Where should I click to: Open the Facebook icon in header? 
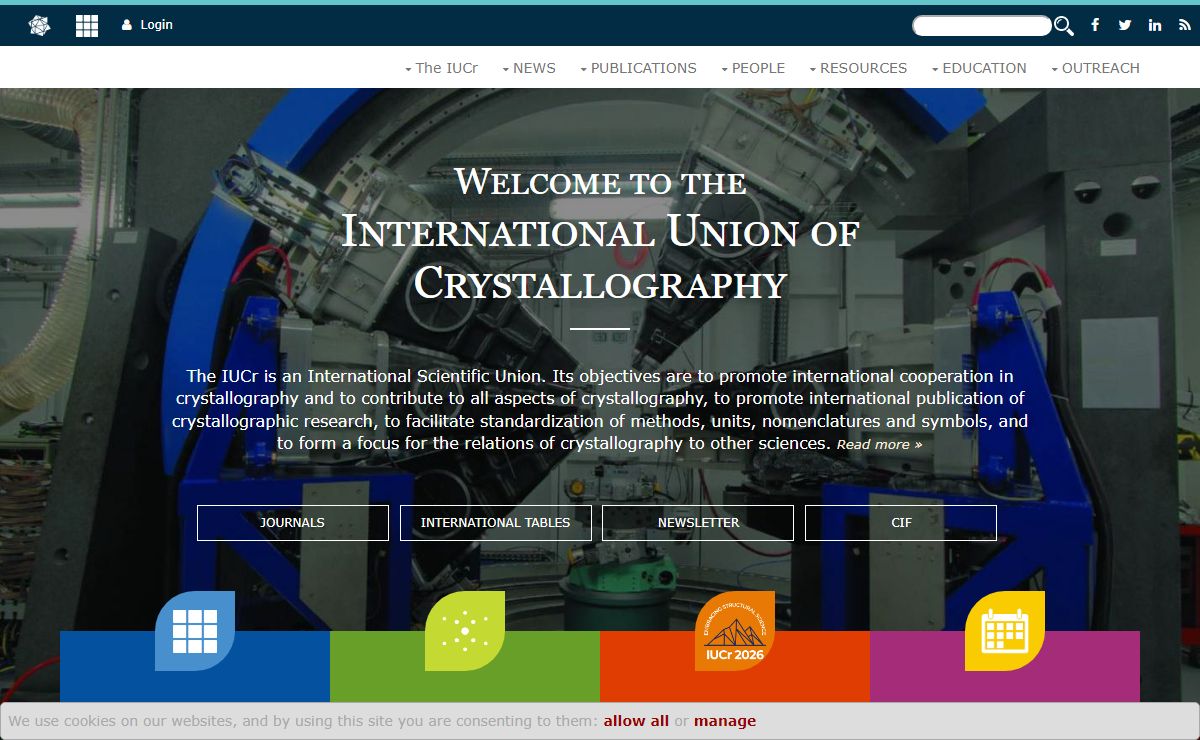click(1095, 25)
